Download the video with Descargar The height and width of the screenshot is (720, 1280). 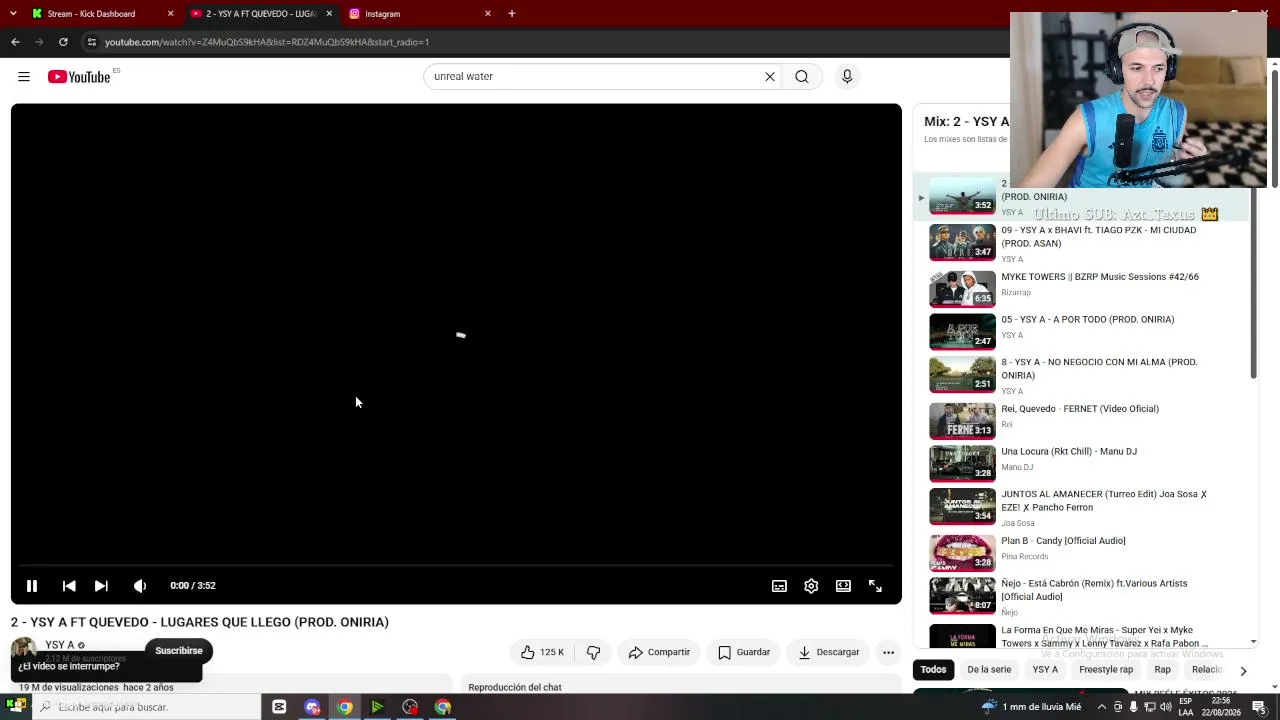829,652
